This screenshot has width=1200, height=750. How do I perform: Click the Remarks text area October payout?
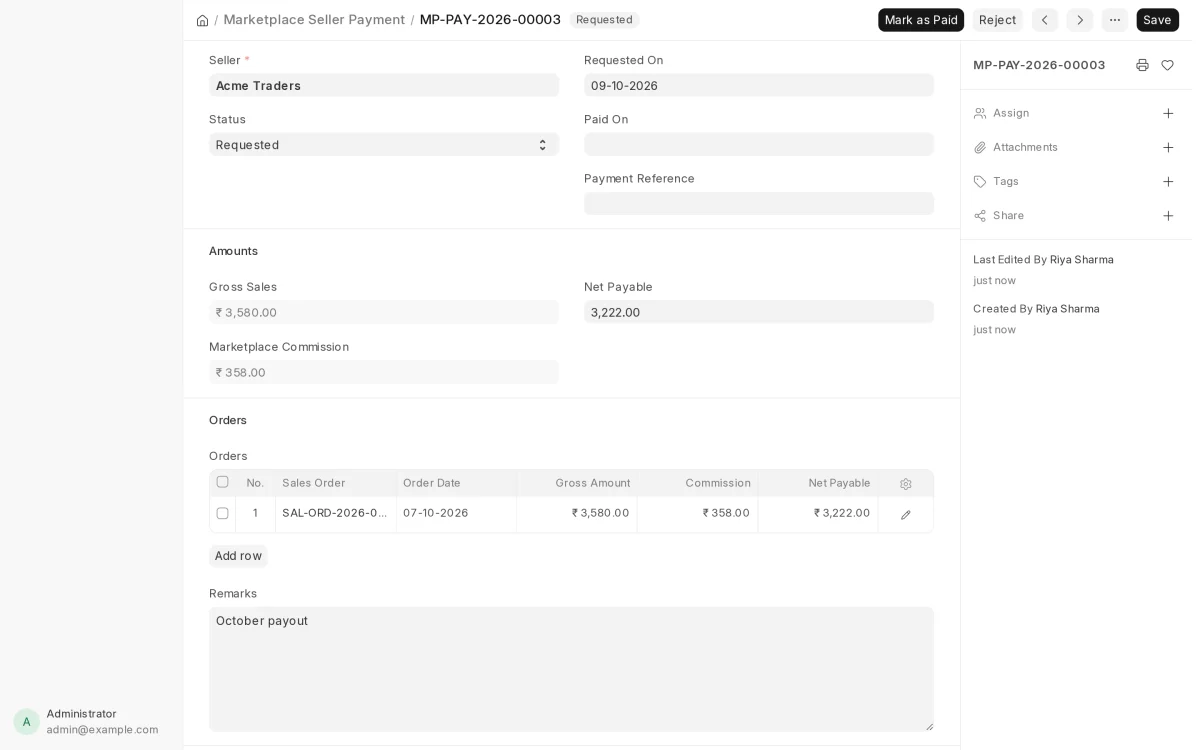point(571,669)
